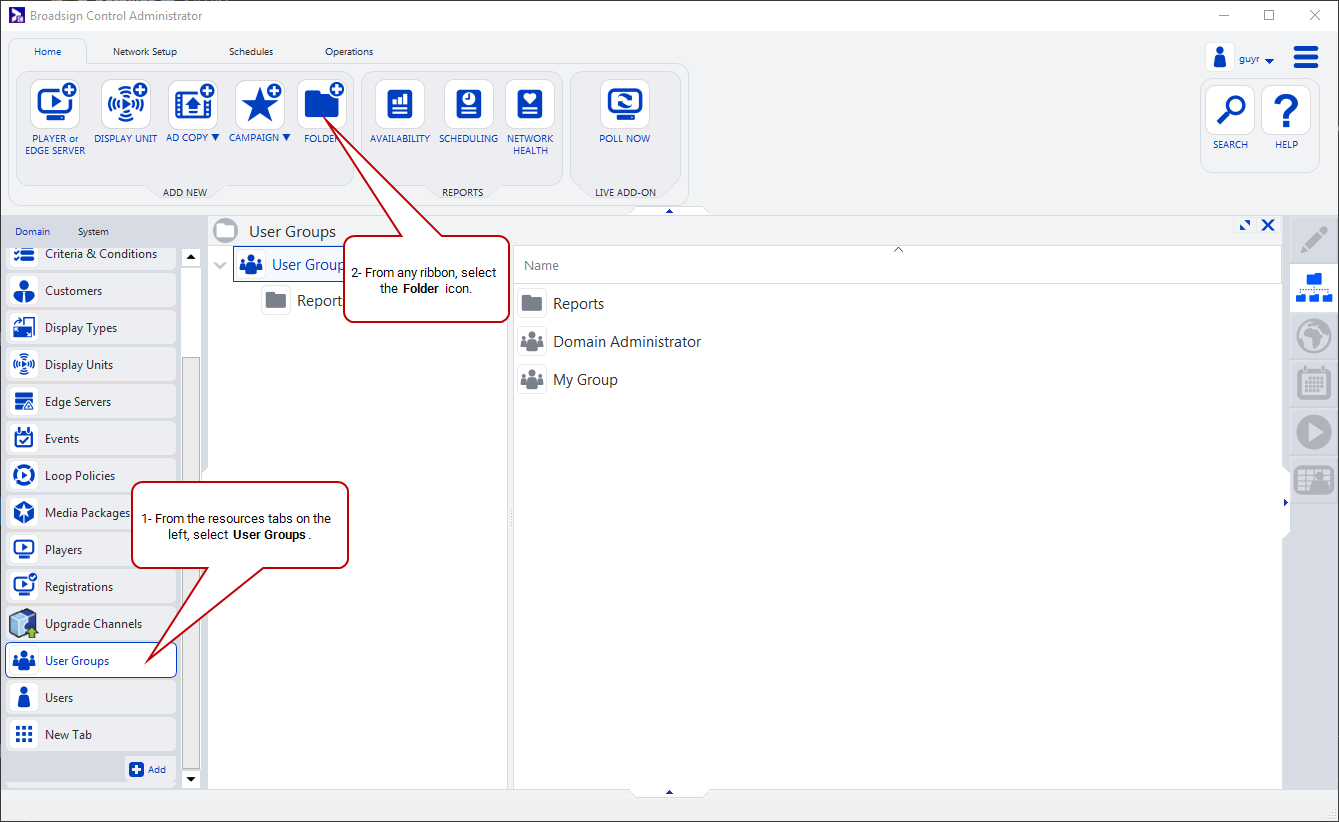Open the Players resource tab

coord(91,550)
